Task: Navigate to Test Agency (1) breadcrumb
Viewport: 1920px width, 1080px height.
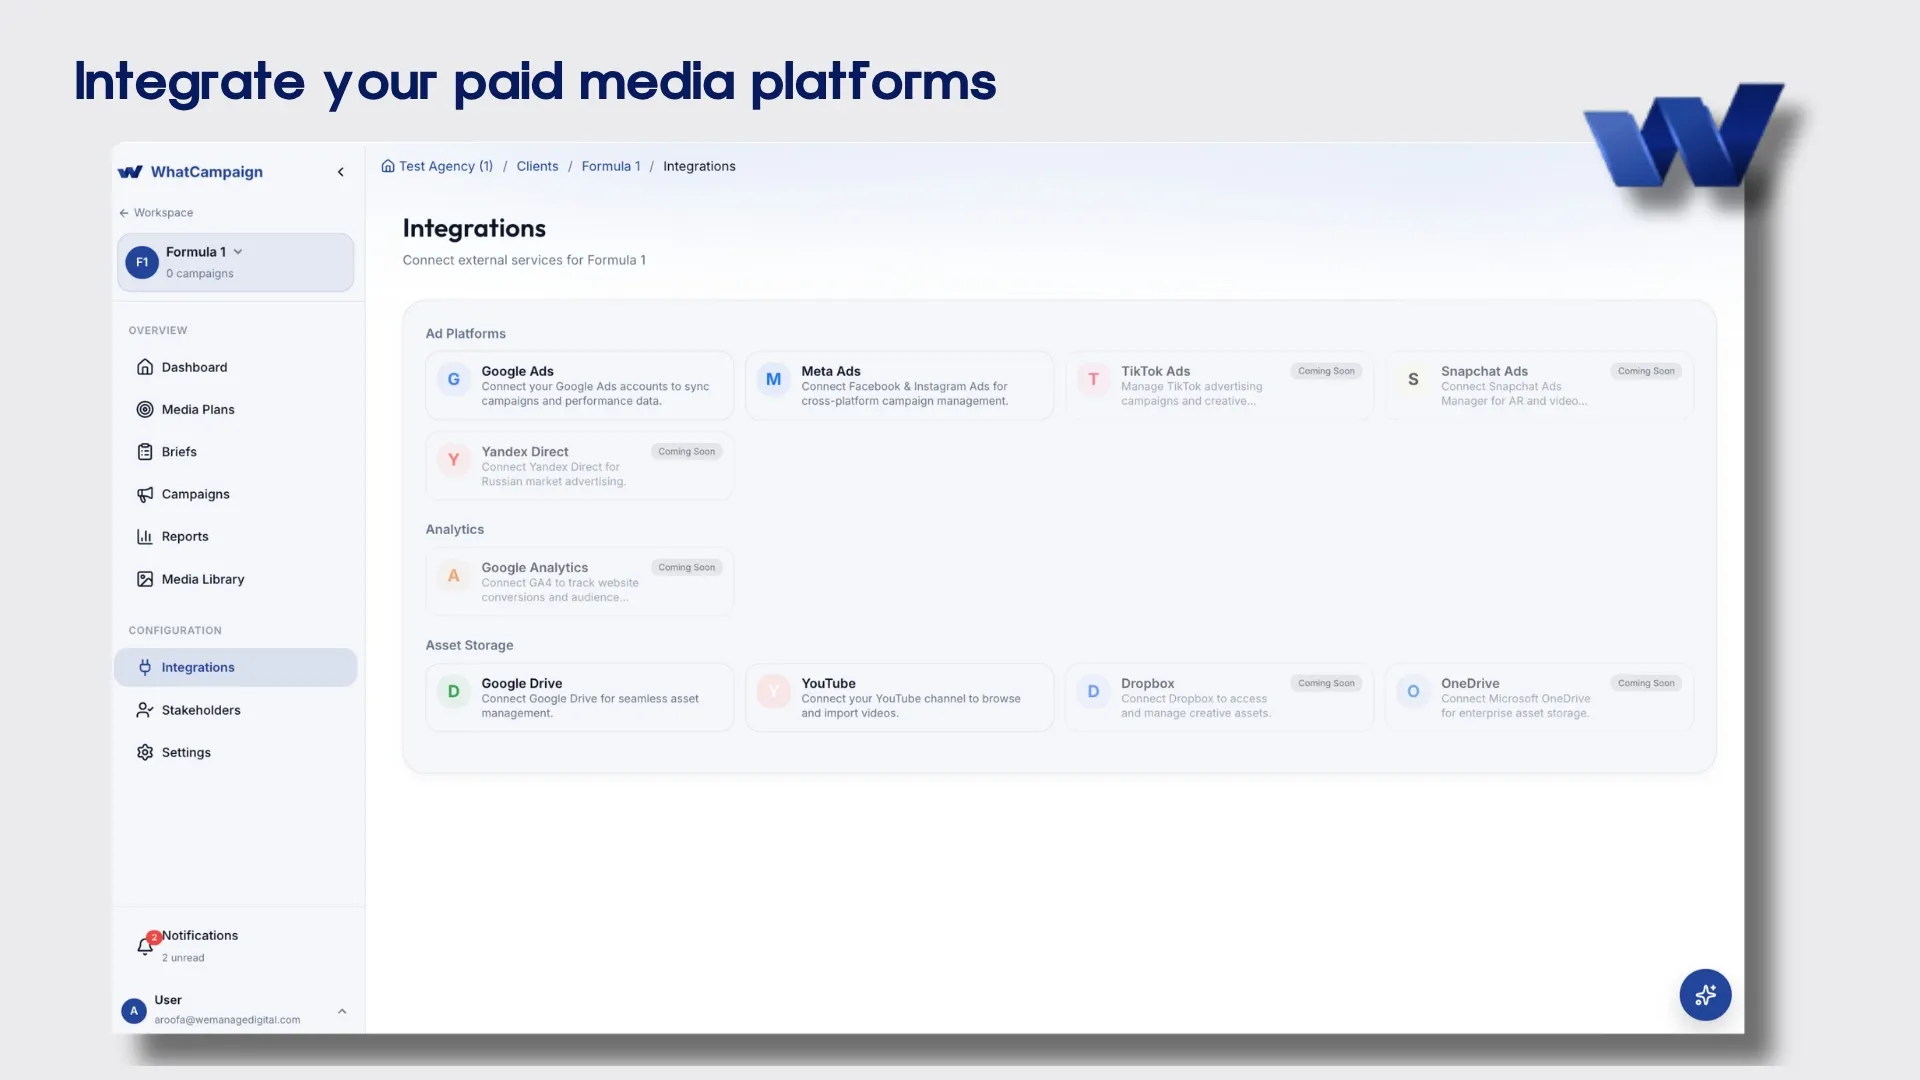Action: tap(446, 166)
